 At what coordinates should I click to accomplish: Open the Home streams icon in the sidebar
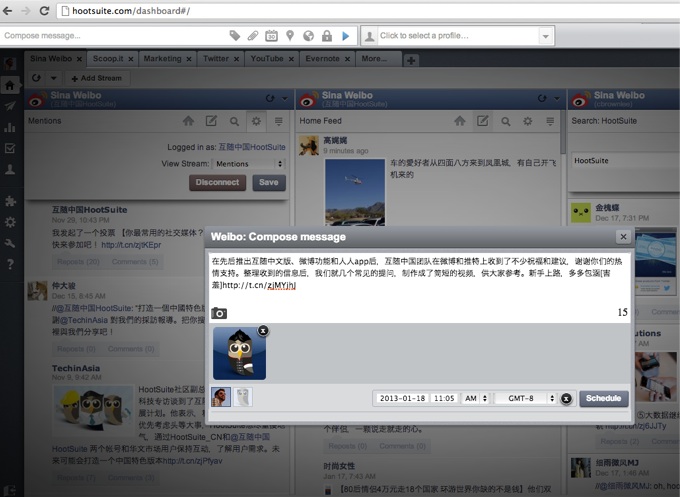pyautogui.click(x=10, y=85)
